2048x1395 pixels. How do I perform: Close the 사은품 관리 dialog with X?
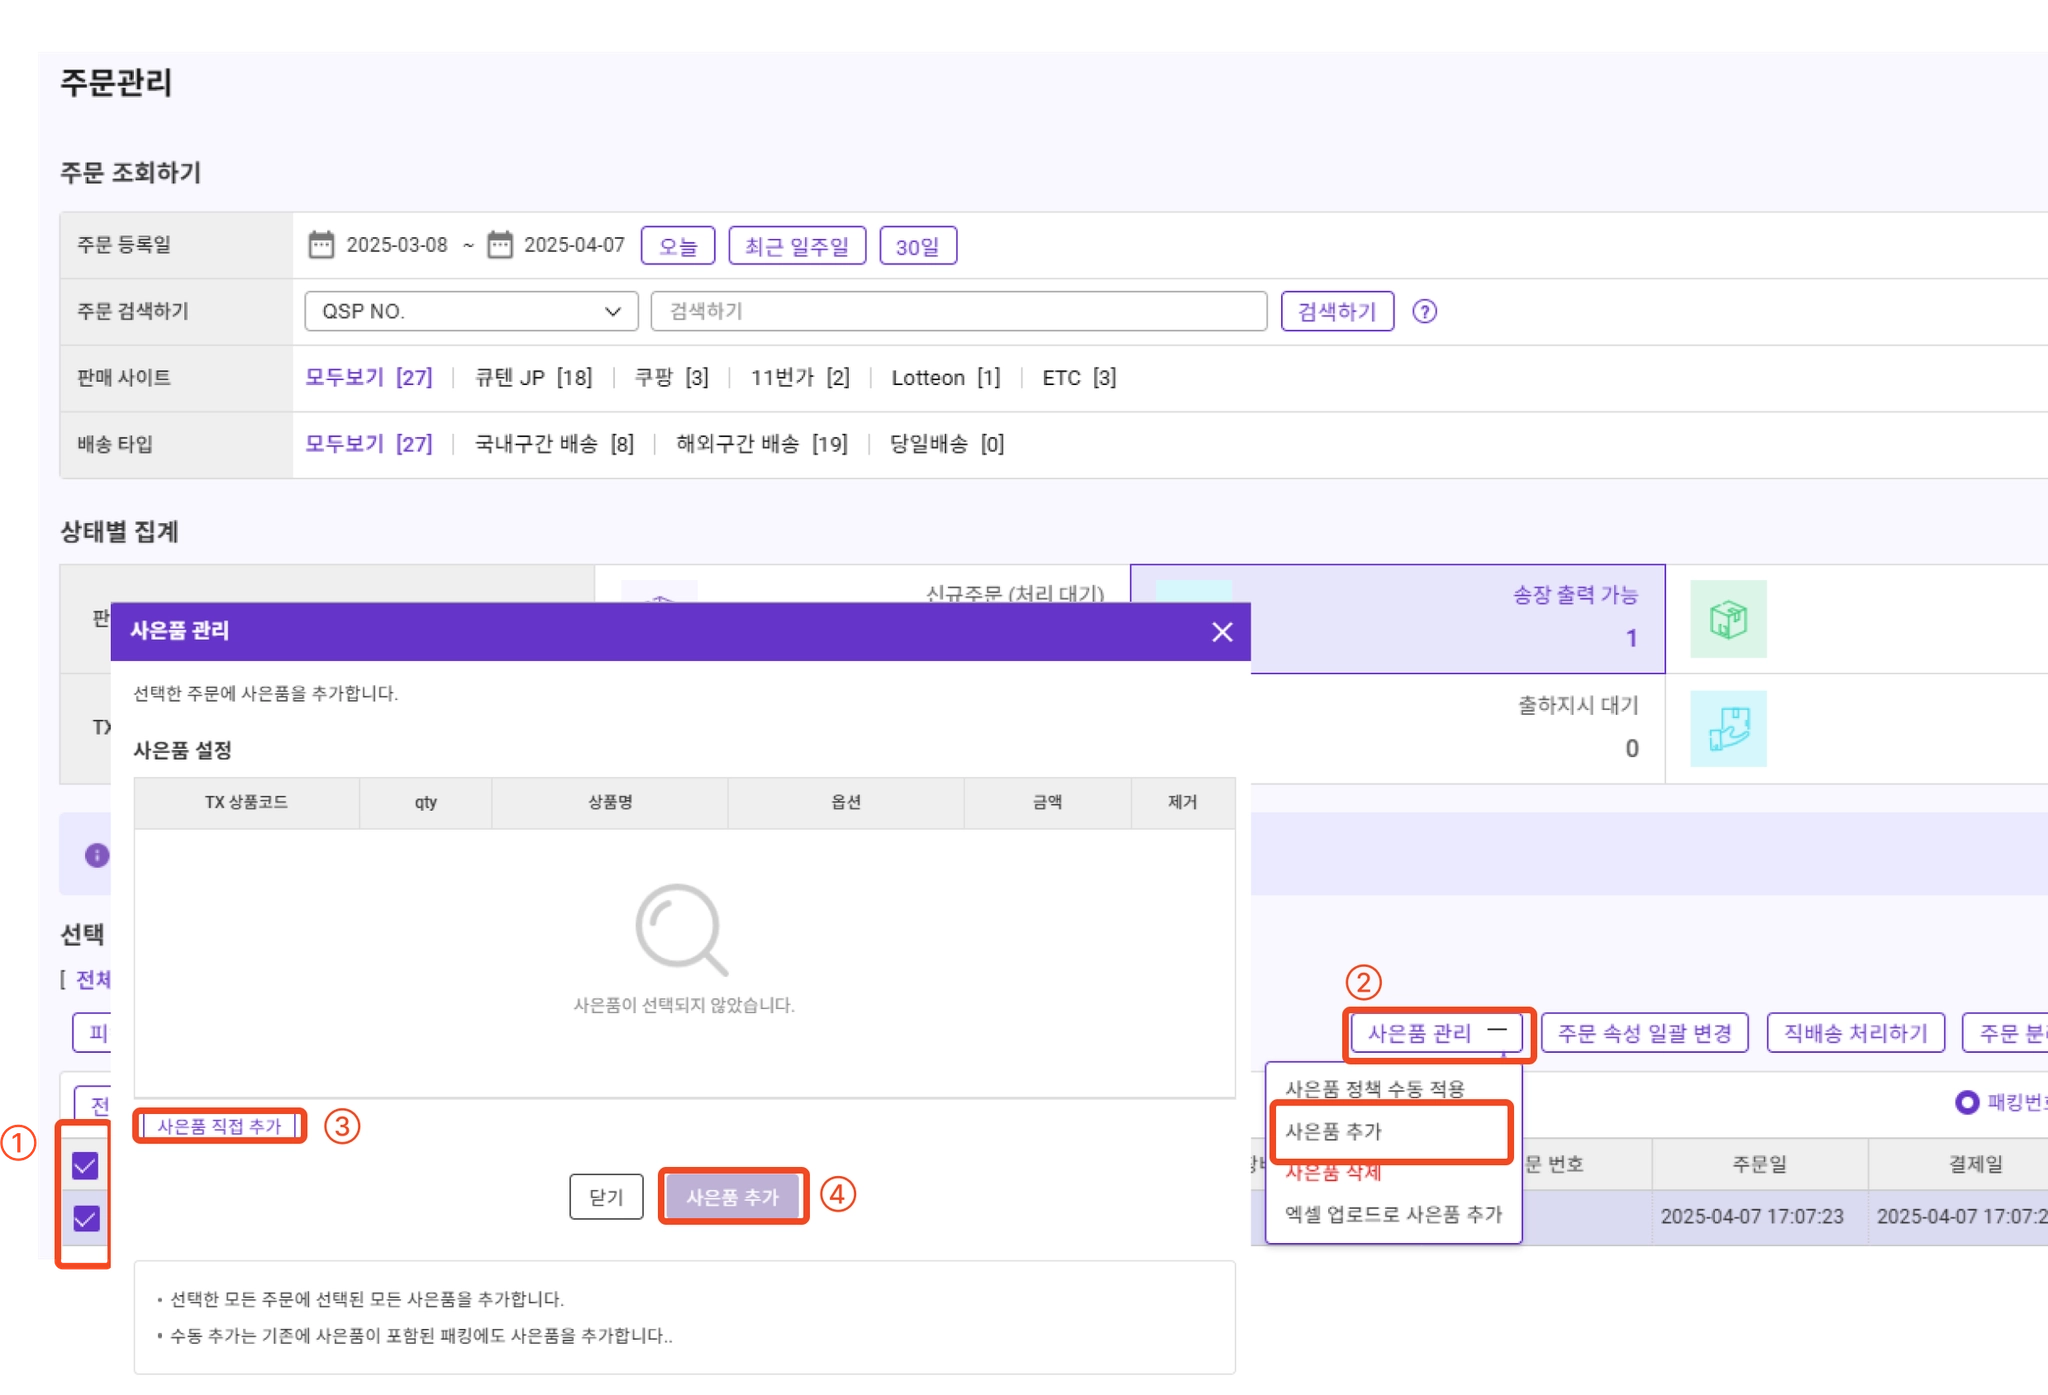coord(1221,632)
